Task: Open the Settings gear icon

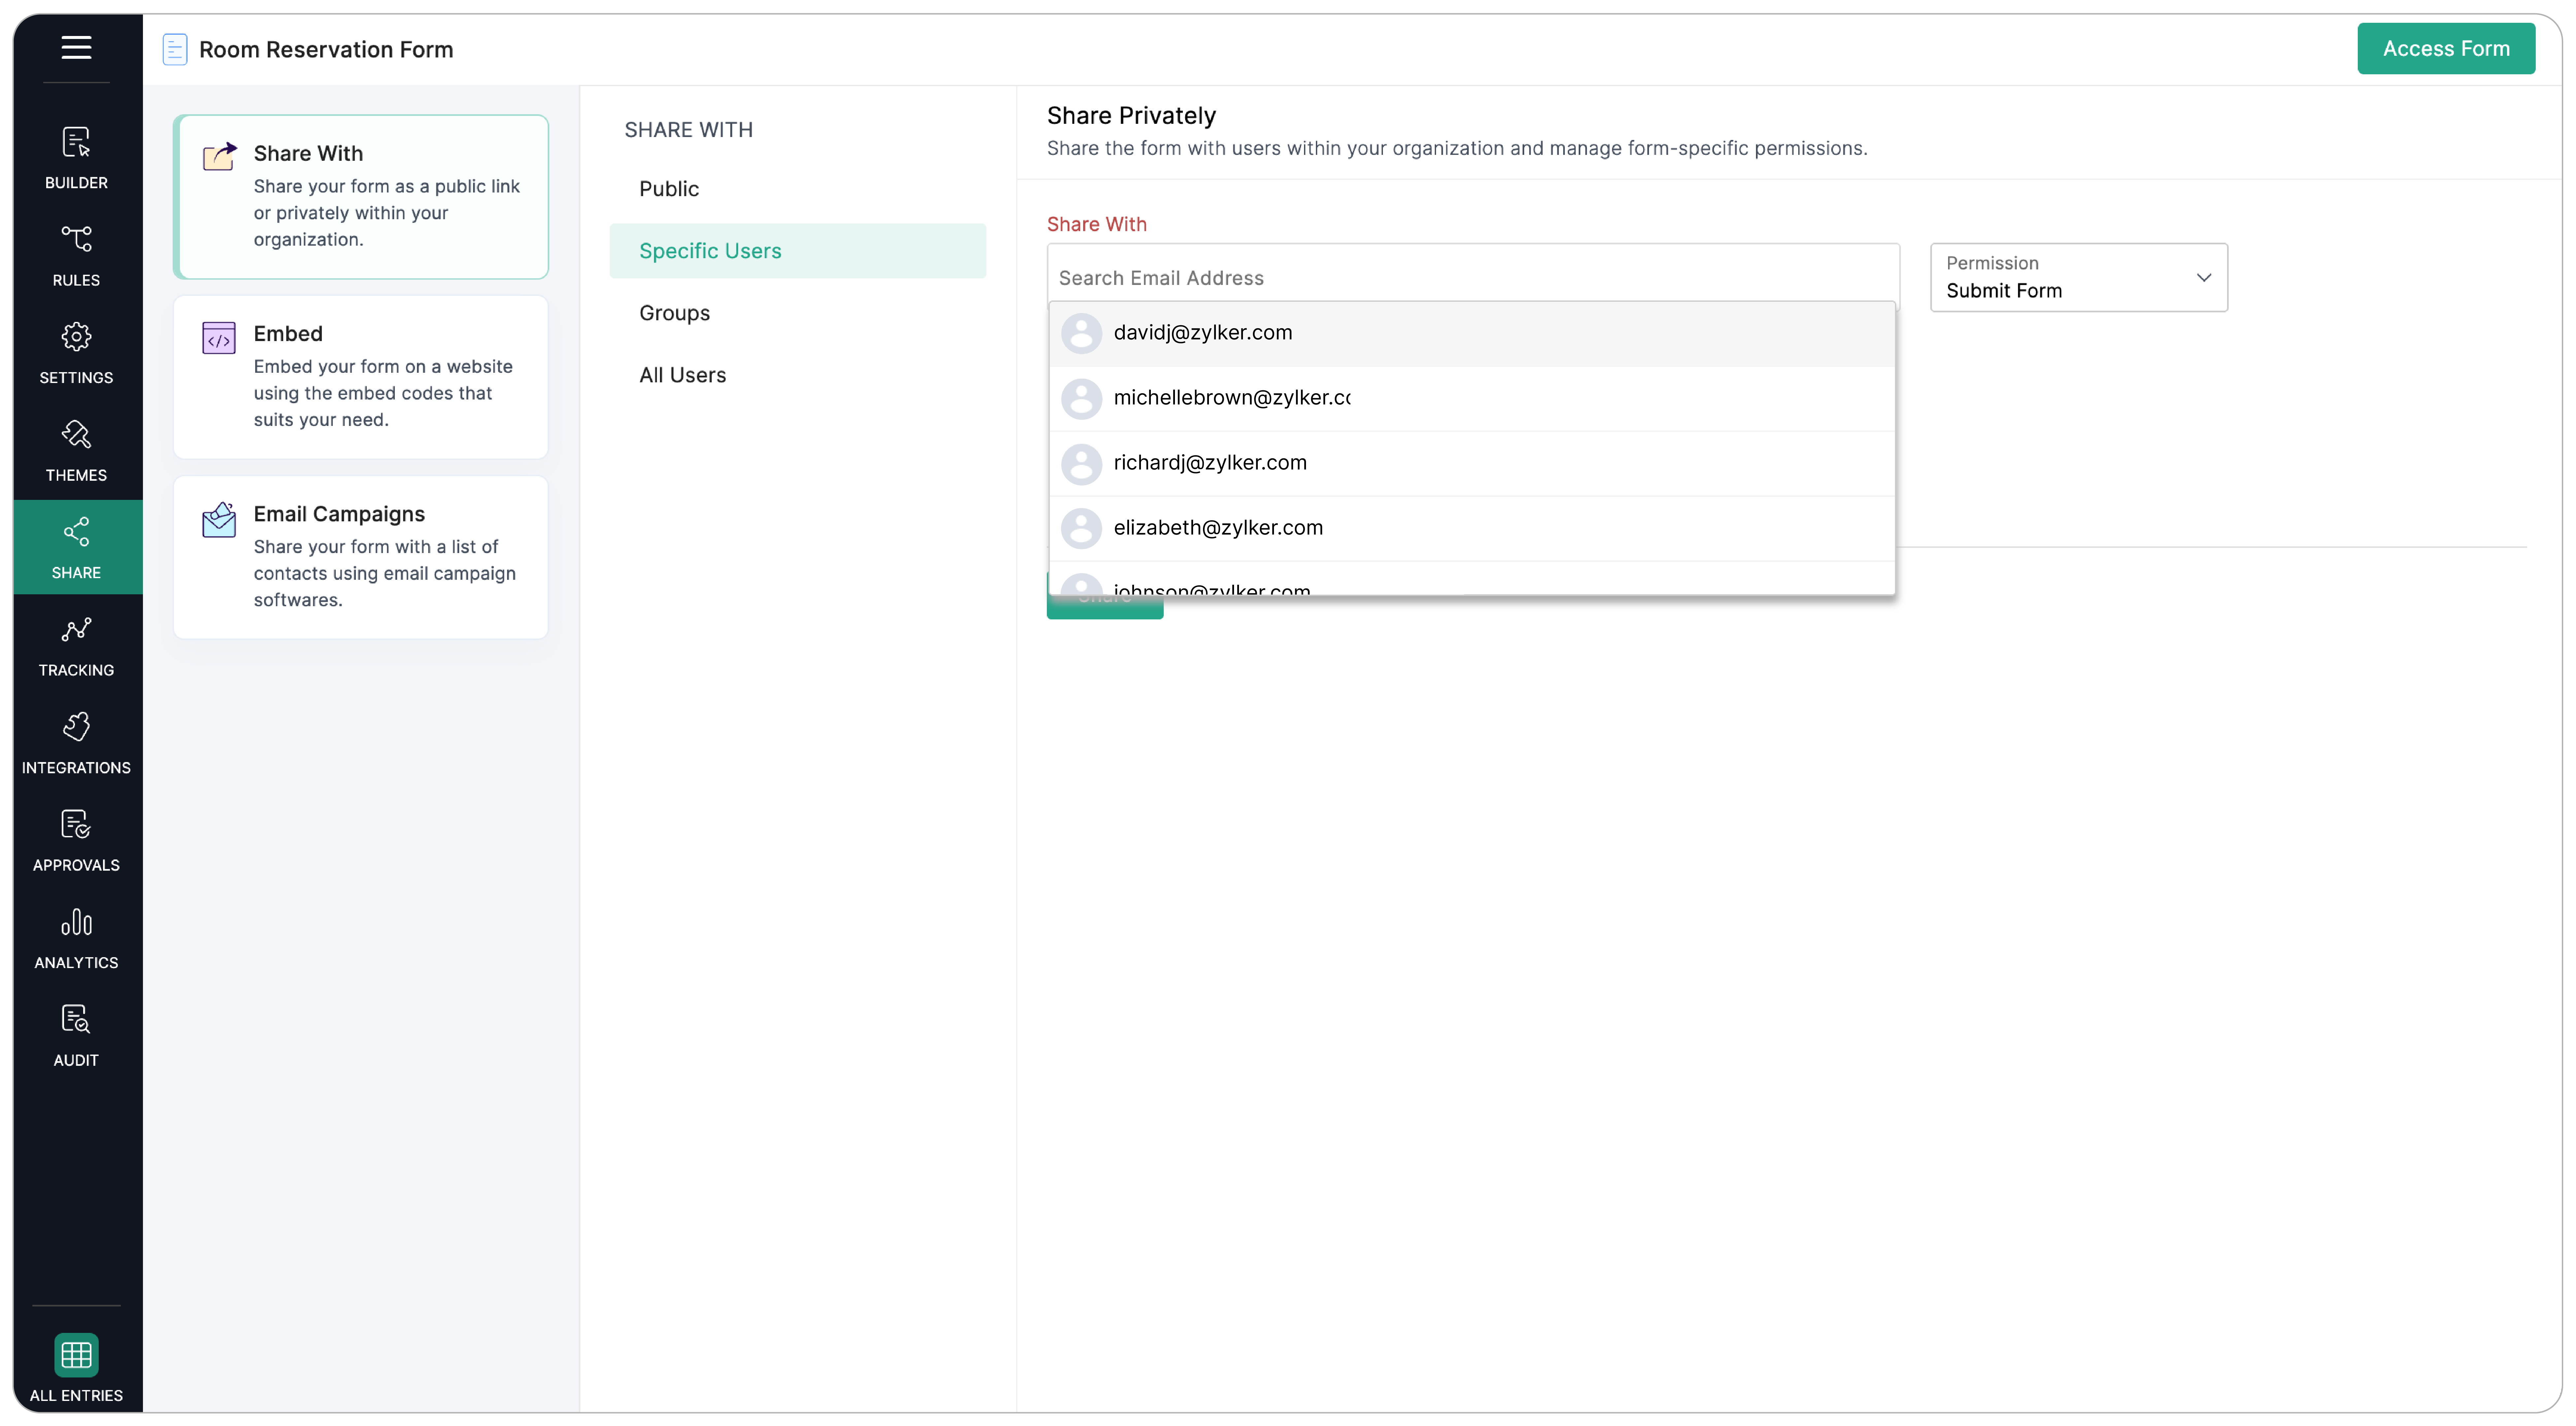Action: coord(76,337)
